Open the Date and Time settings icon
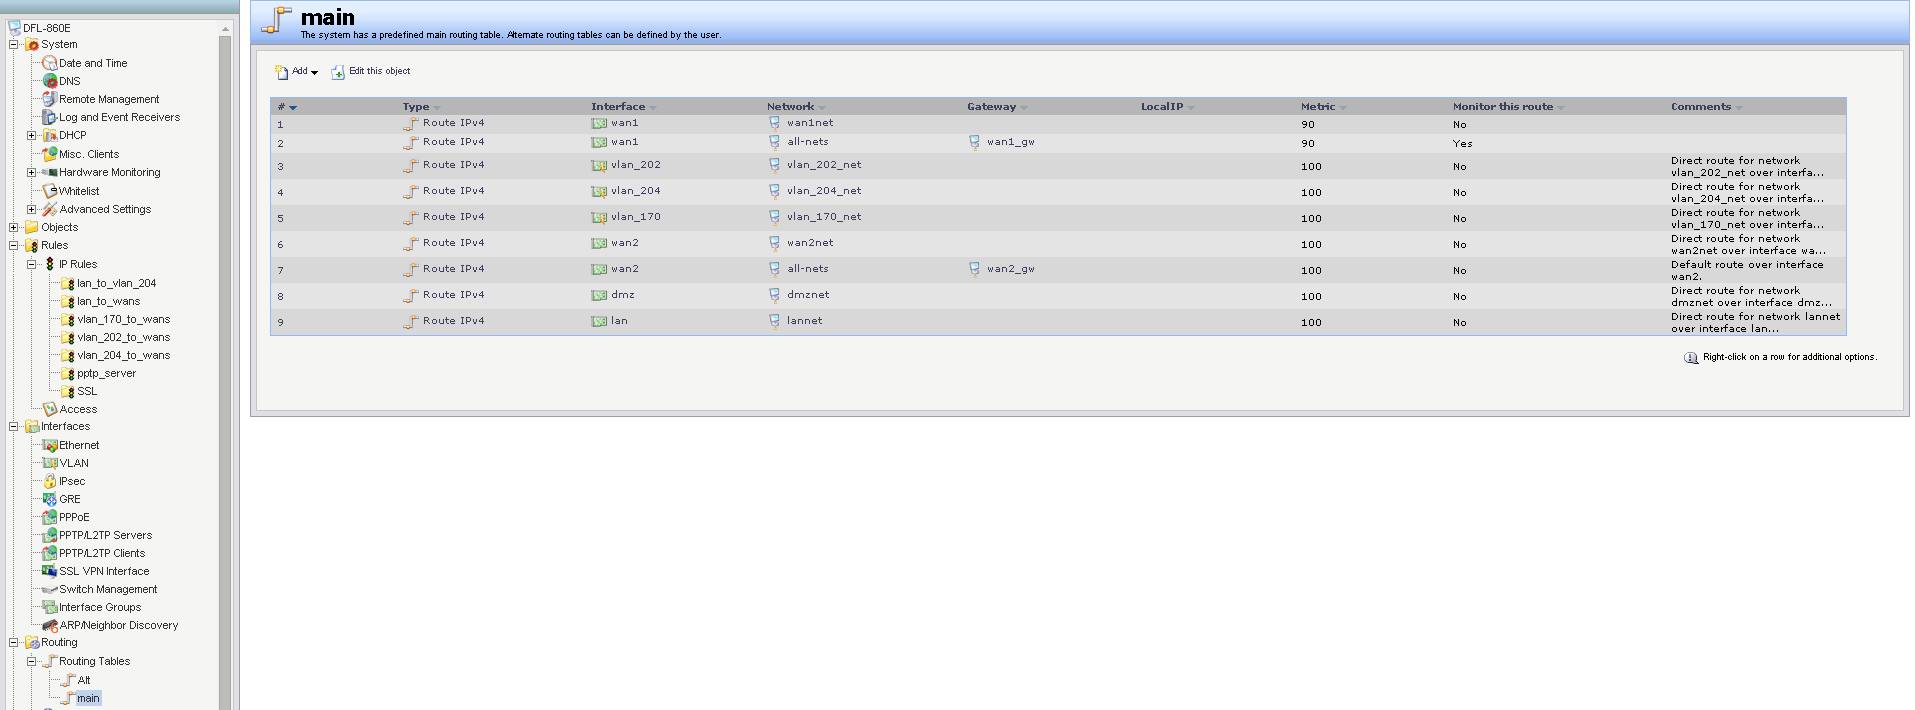This screenshot has width=1915, height=710. 49,63
